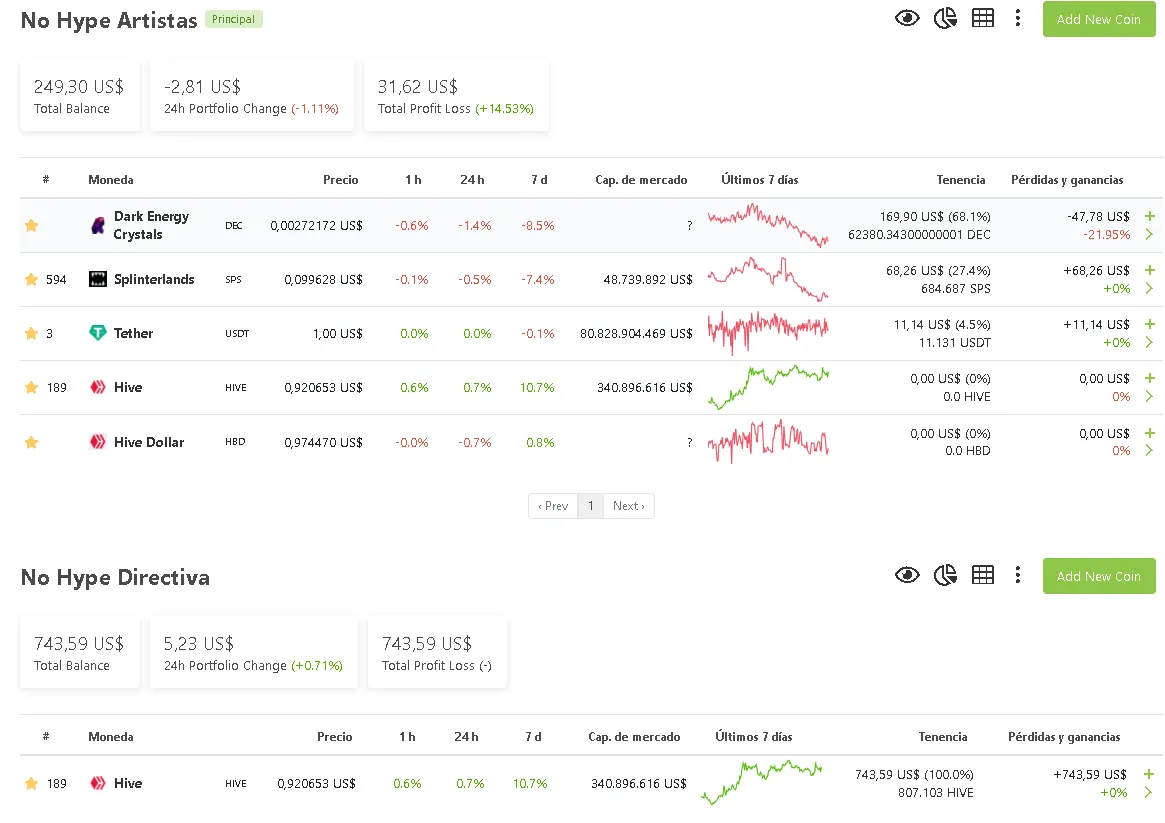Open pie chart view for No Hype Artistas
Viewport: 1165px width, 823px height.
(945, 19)
